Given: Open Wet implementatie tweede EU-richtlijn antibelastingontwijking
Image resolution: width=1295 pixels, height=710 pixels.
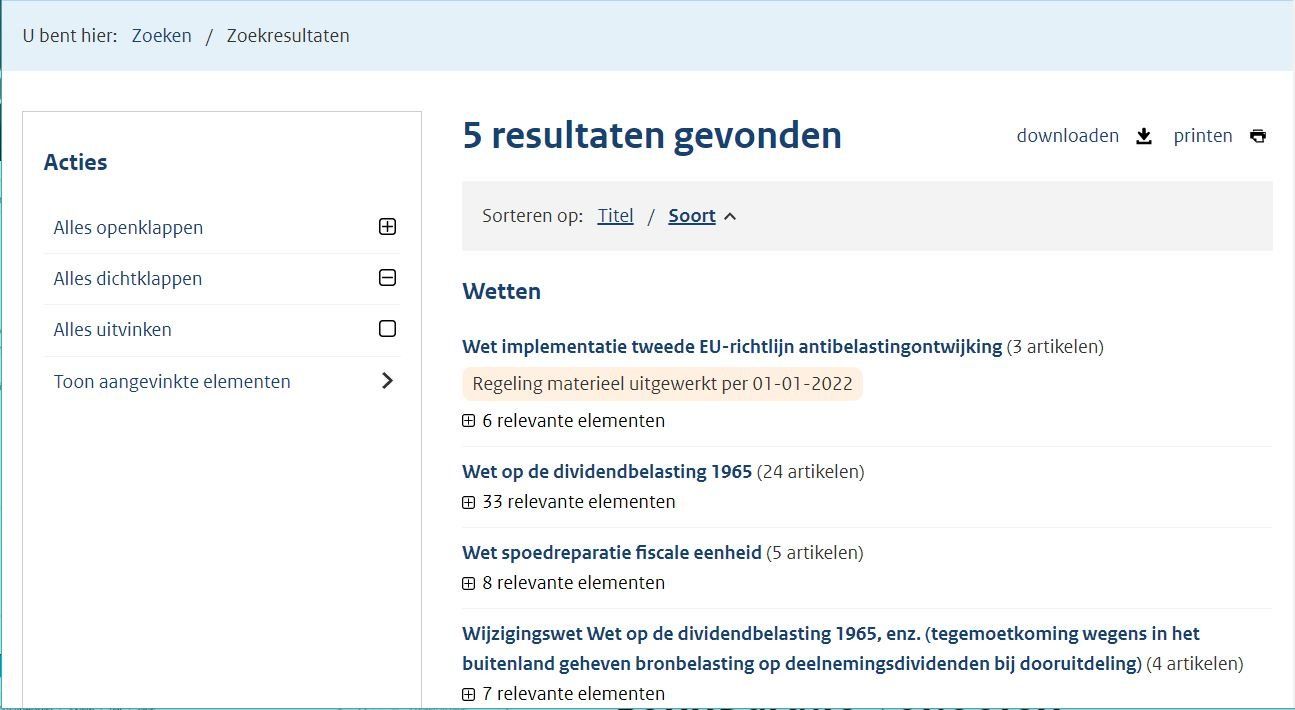Looking at the screenshot, I should click(x=732, y=347).
